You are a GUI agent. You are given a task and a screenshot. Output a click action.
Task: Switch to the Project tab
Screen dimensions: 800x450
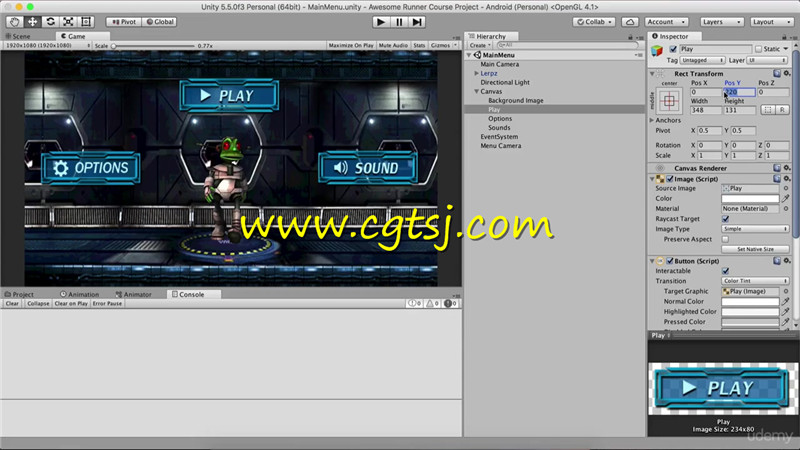19,294
